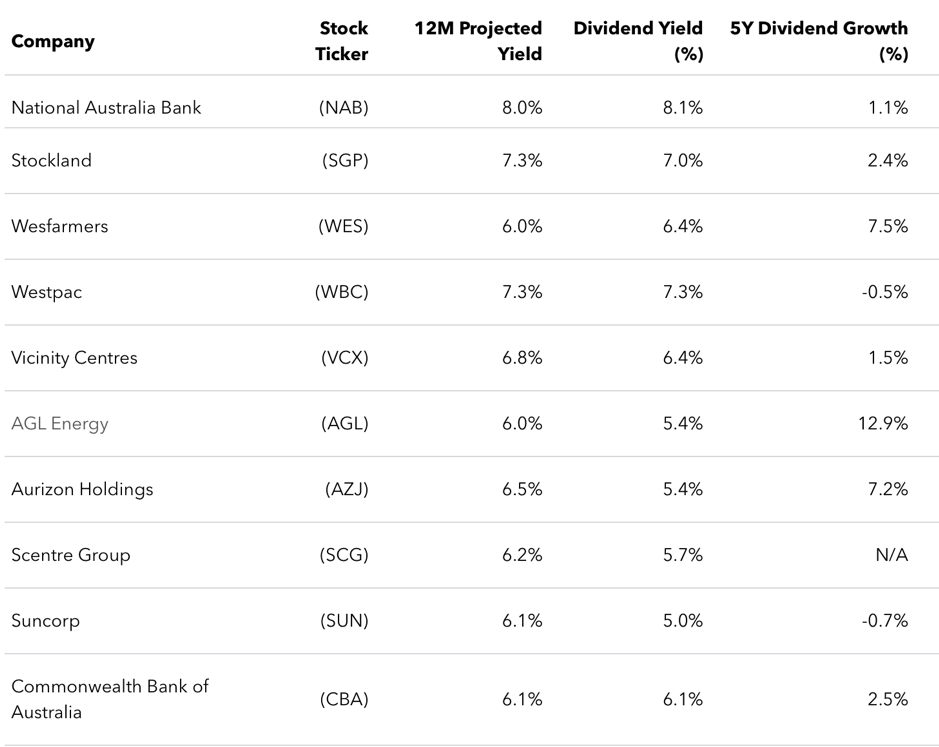Open Commonwealth Bank of Australia entry
Screen dimensions: 939x747
point(109,699)
